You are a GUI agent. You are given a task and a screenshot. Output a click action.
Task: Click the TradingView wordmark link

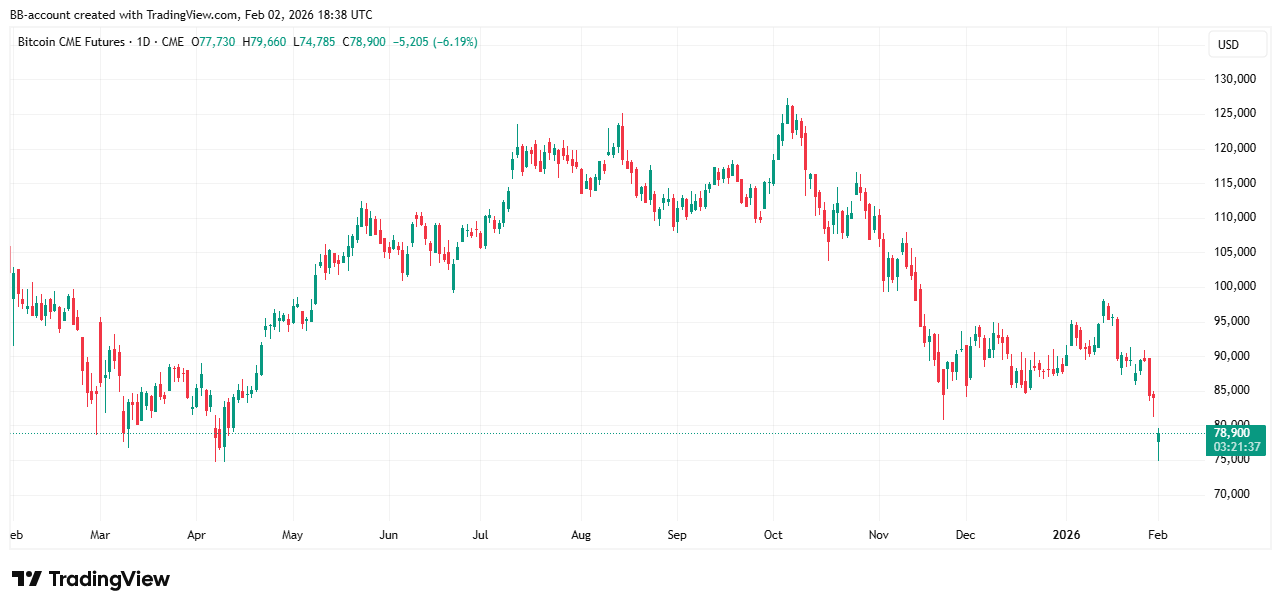109,579
